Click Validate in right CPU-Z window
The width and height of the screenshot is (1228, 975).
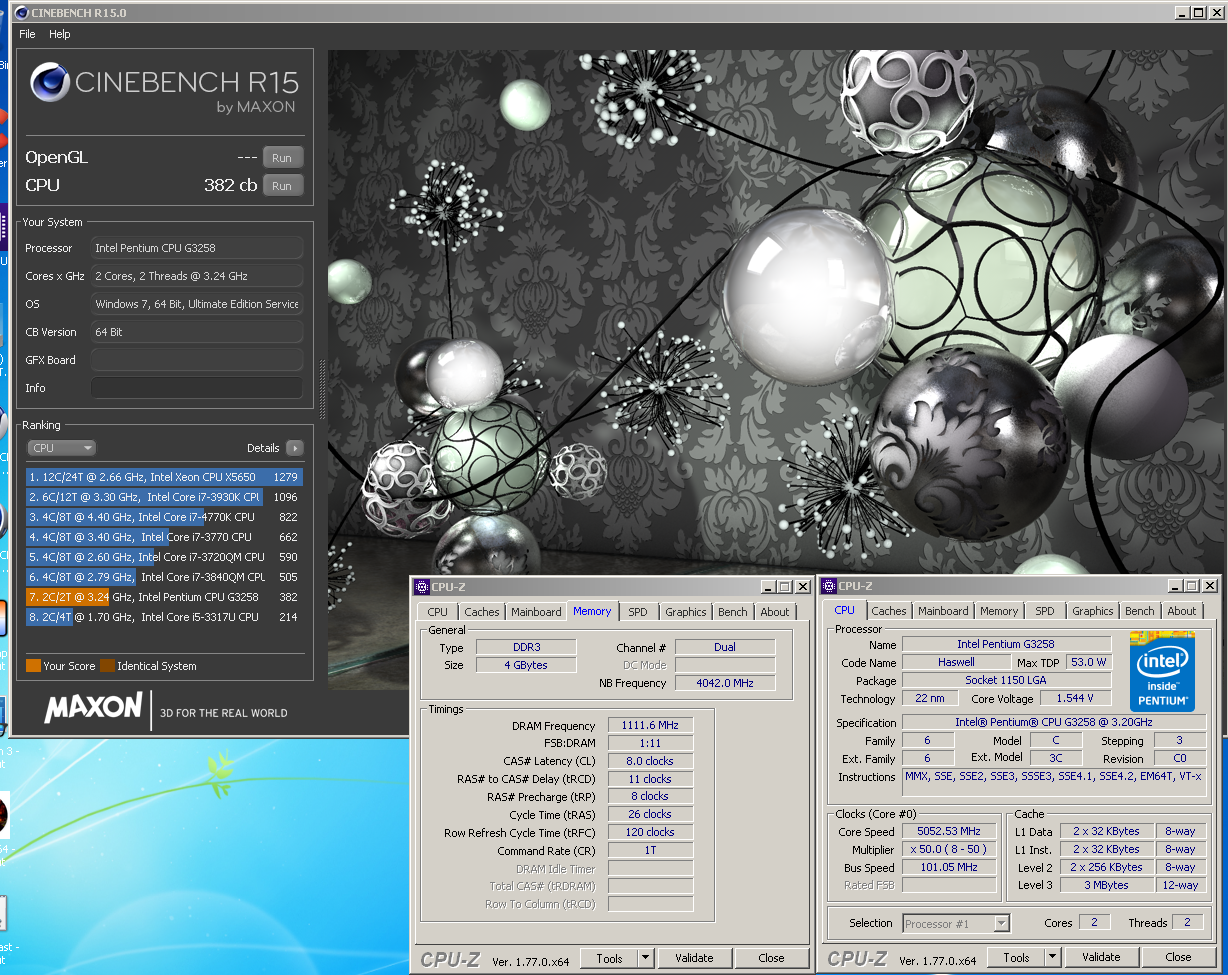(x=1101, y=957)
